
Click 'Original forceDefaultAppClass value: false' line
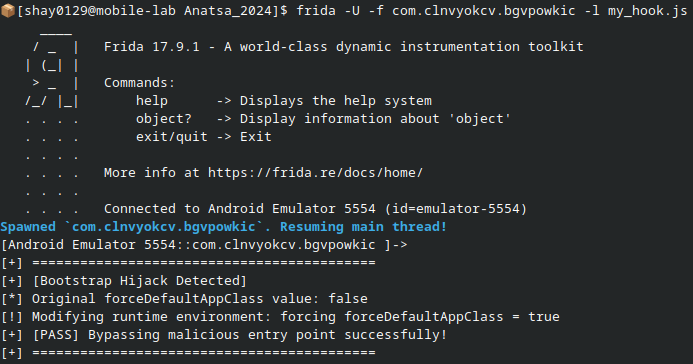pos(184,299)
